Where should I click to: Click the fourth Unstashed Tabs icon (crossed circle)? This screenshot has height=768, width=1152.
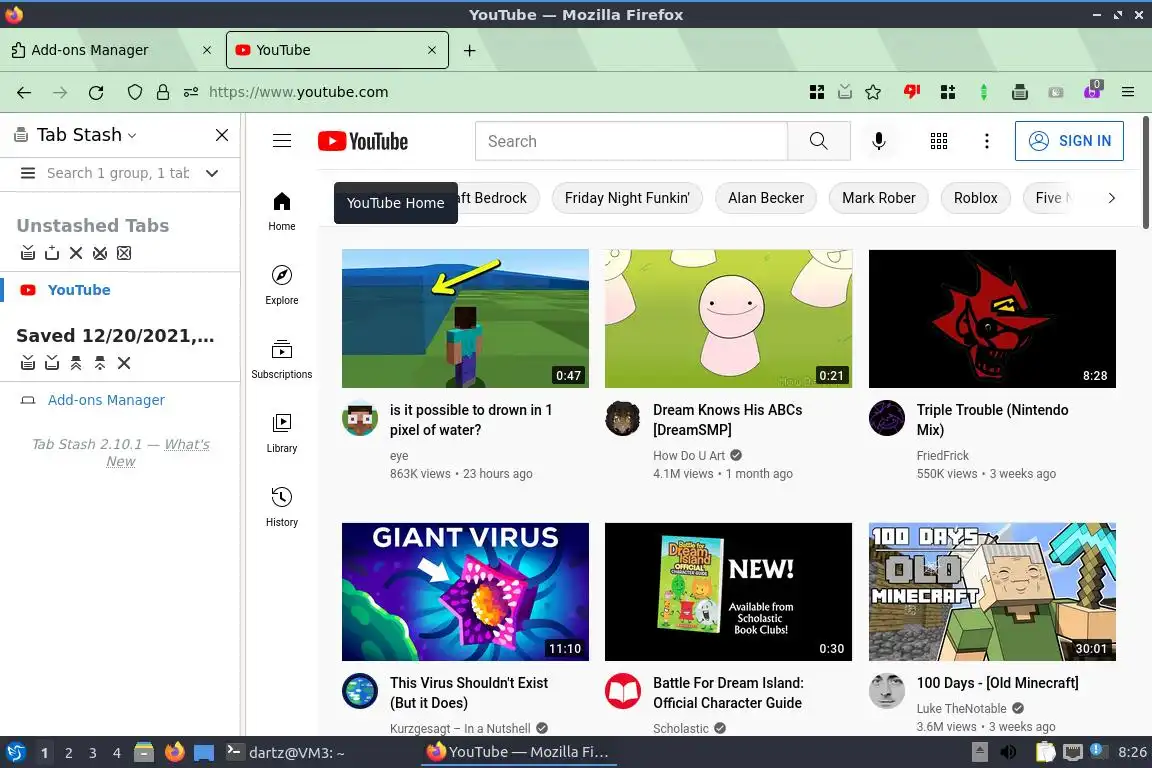tap(100, 253)
